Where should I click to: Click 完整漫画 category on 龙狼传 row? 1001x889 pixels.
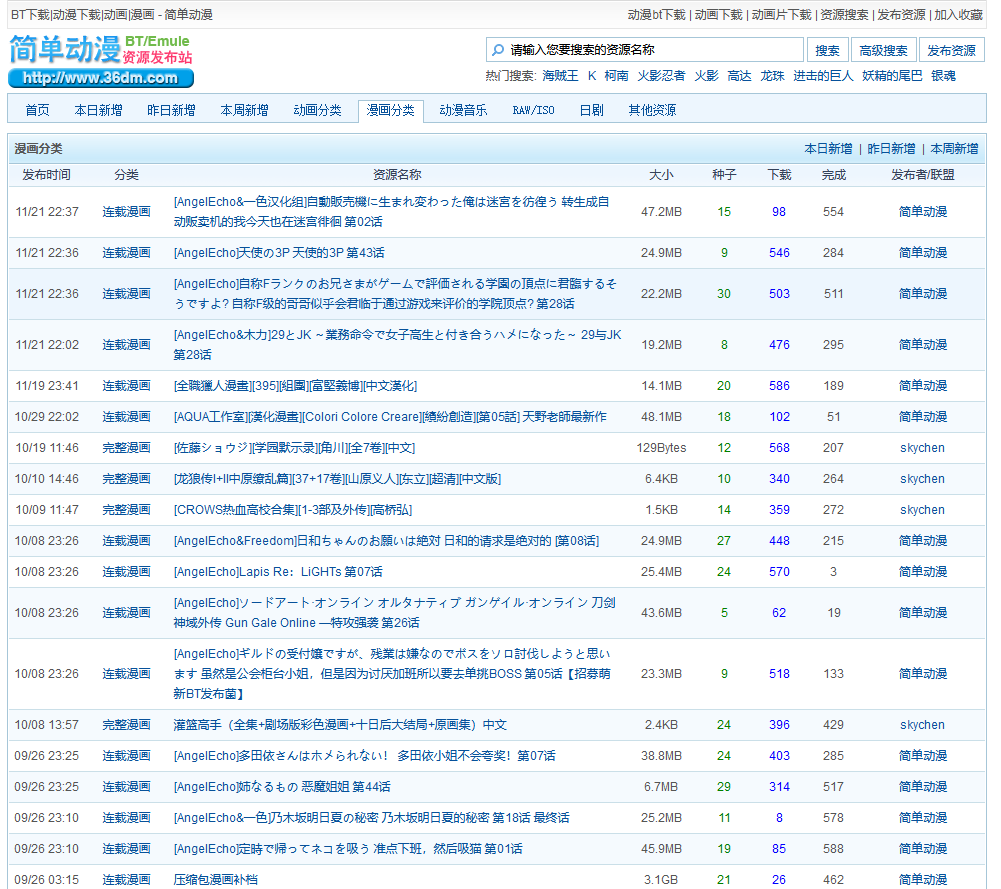click(x=126, y=479)
